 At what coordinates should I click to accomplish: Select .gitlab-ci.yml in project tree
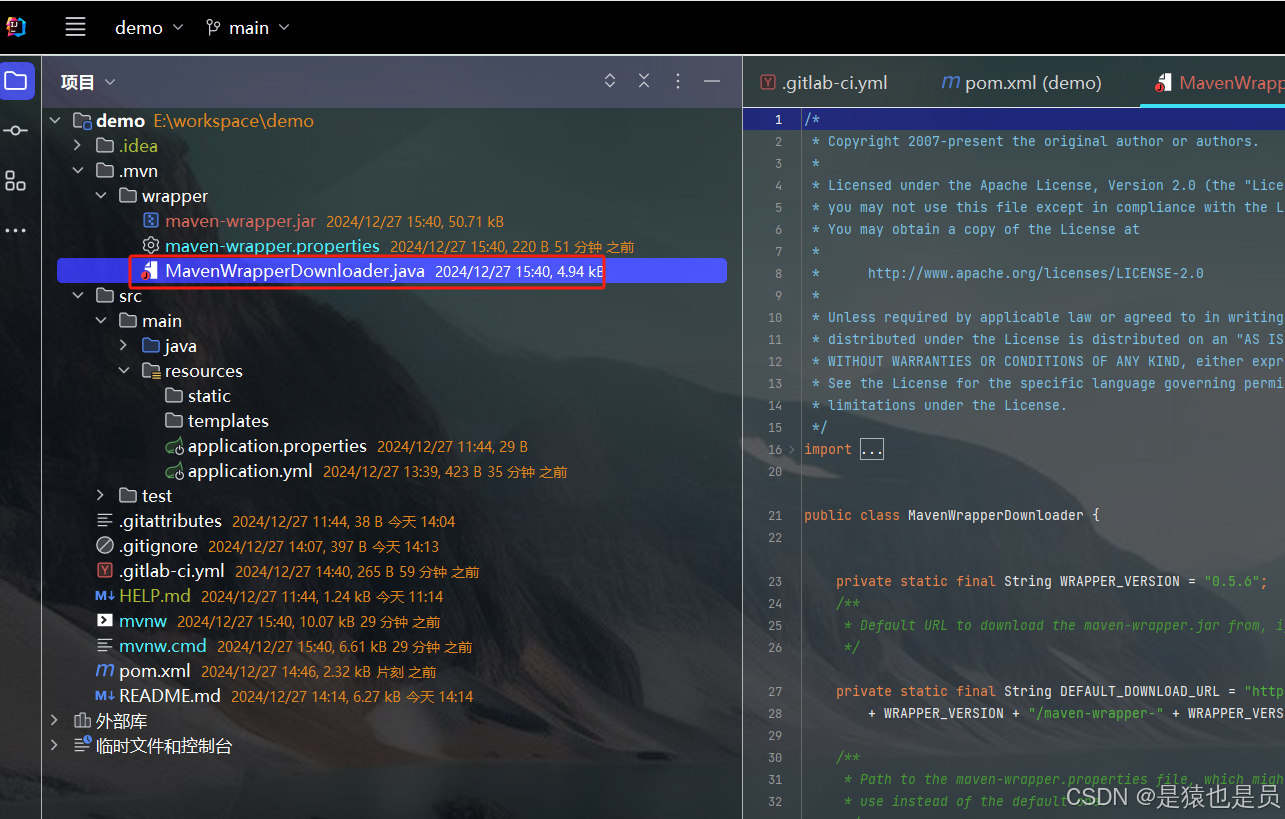(x=172, y=571)
